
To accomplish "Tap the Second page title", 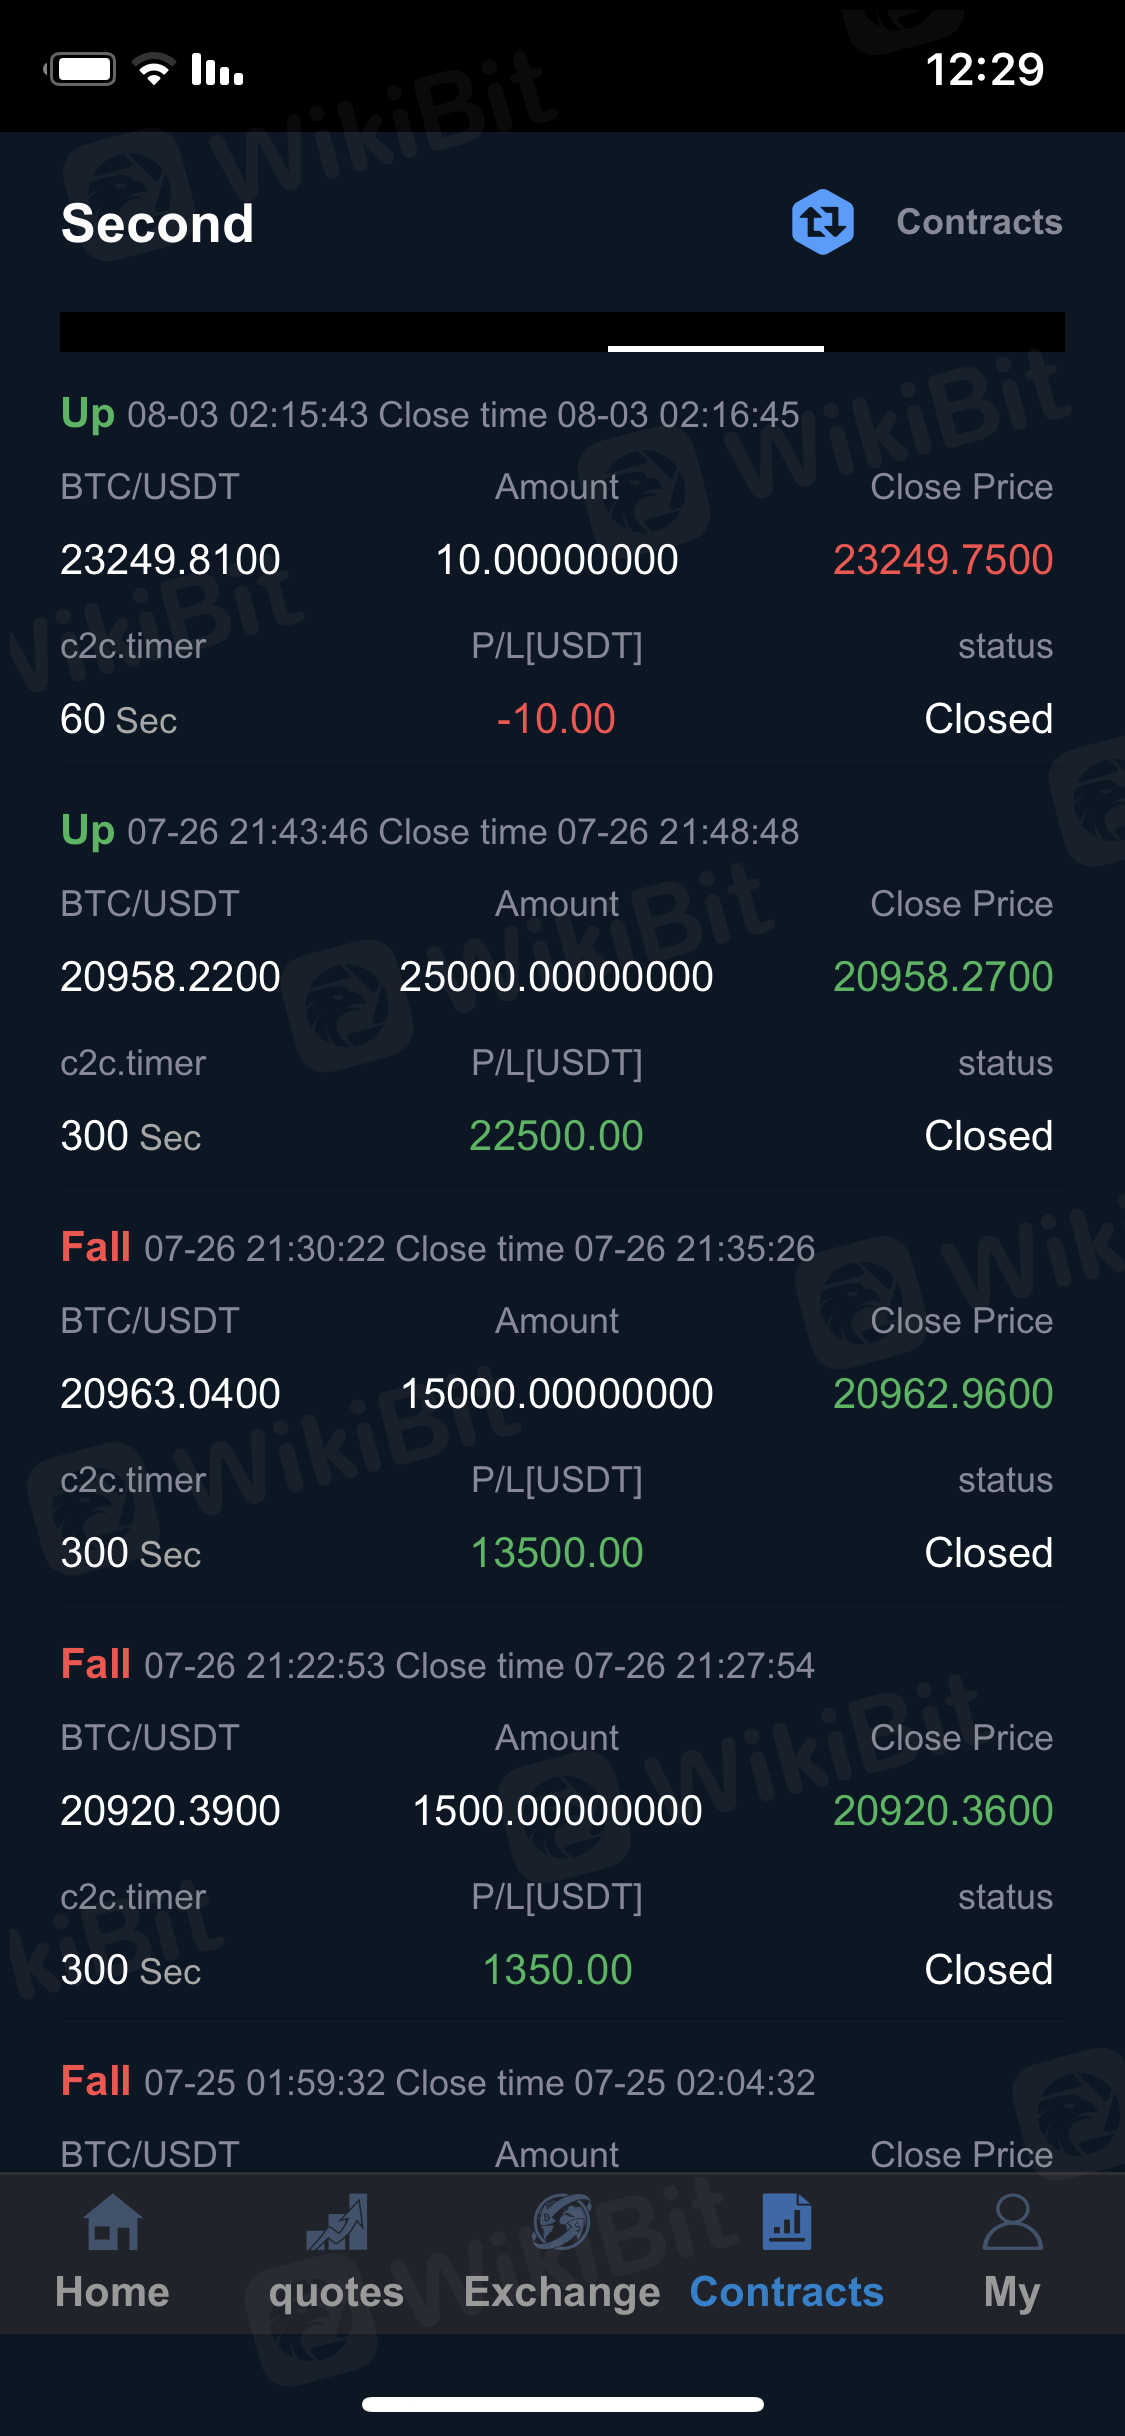I will 157,223.
